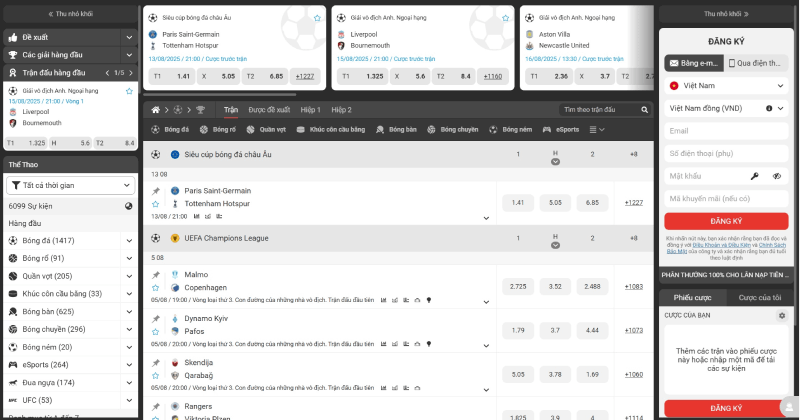Select Bóng đá sport filter icon
This screenshot has height=420, width=800.
click(156, 130)
